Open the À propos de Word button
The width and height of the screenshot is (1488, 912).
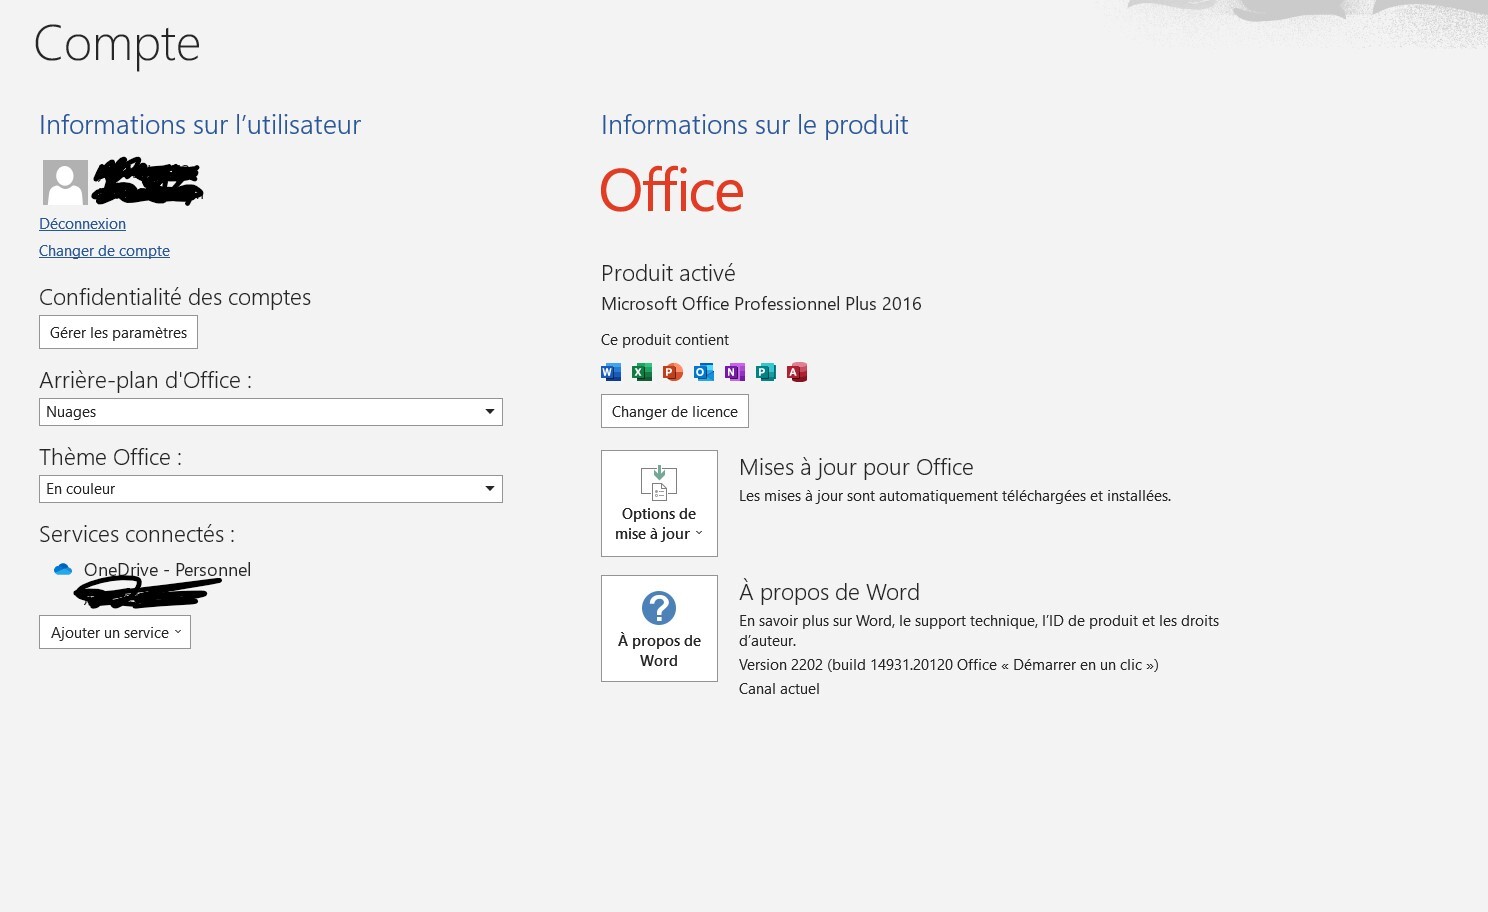click(659, 628)
